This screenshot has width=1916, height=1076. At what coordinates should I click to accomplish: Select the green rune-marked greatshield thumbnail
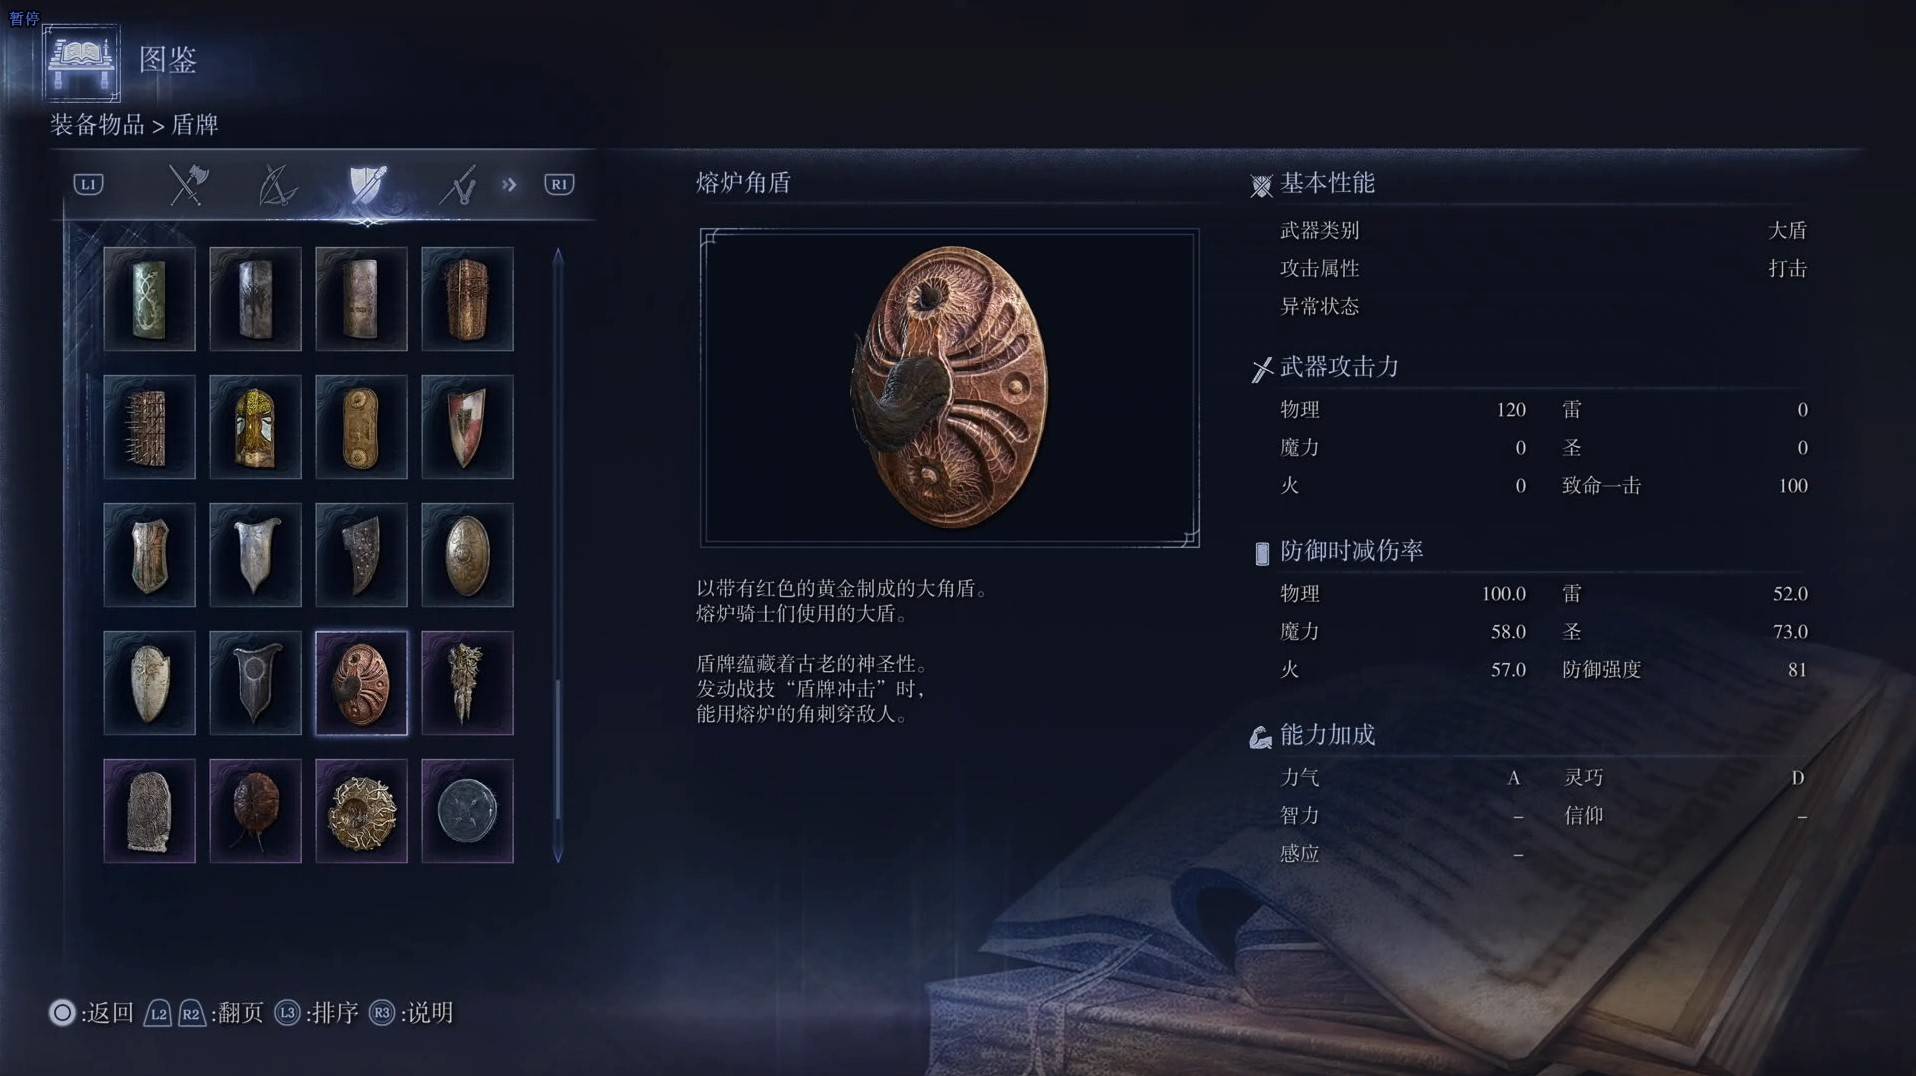149,299
